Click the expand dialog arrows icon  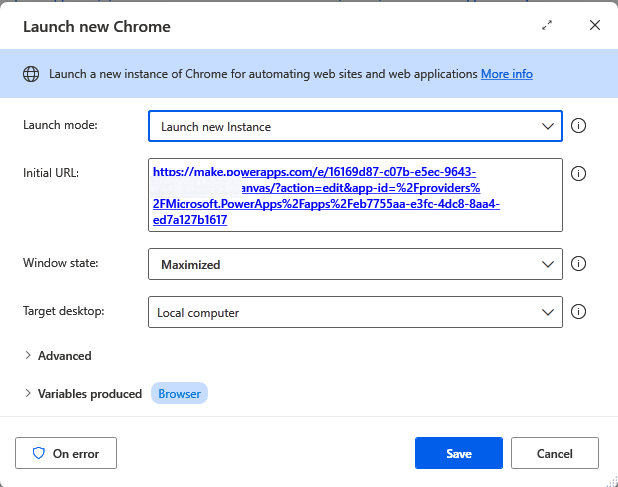(x=547, y=26)
